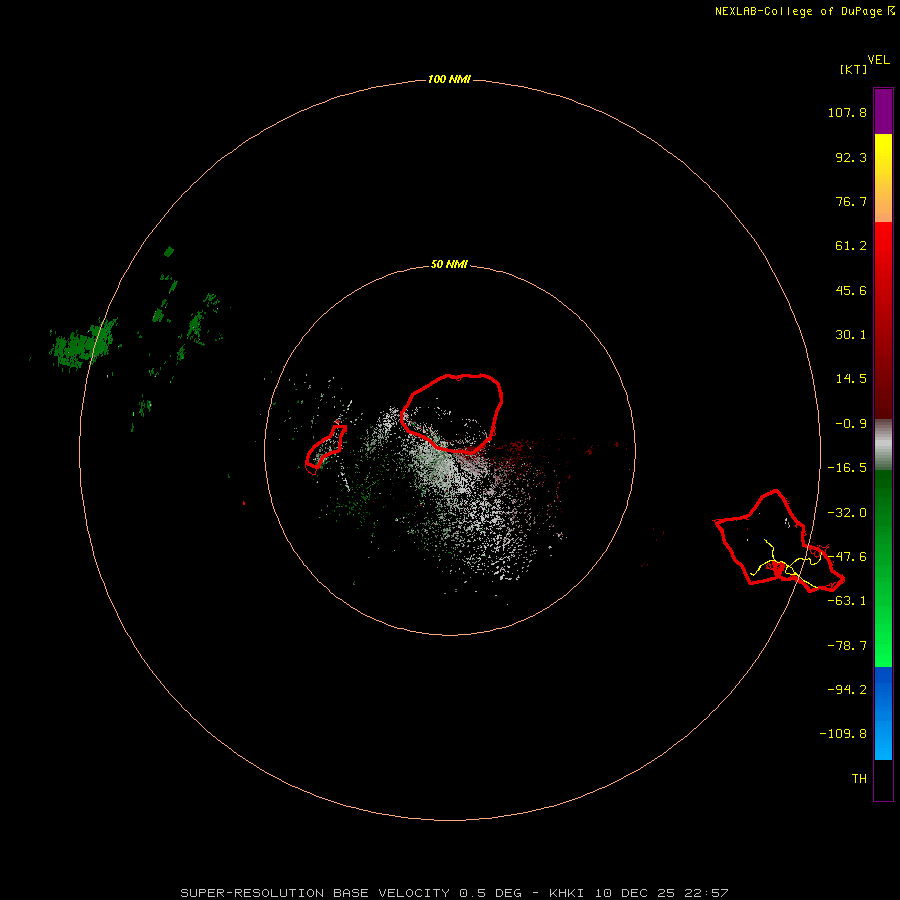
Task: Click the NEXLAB-College of DuPage credit text
Action: [805, 11]
